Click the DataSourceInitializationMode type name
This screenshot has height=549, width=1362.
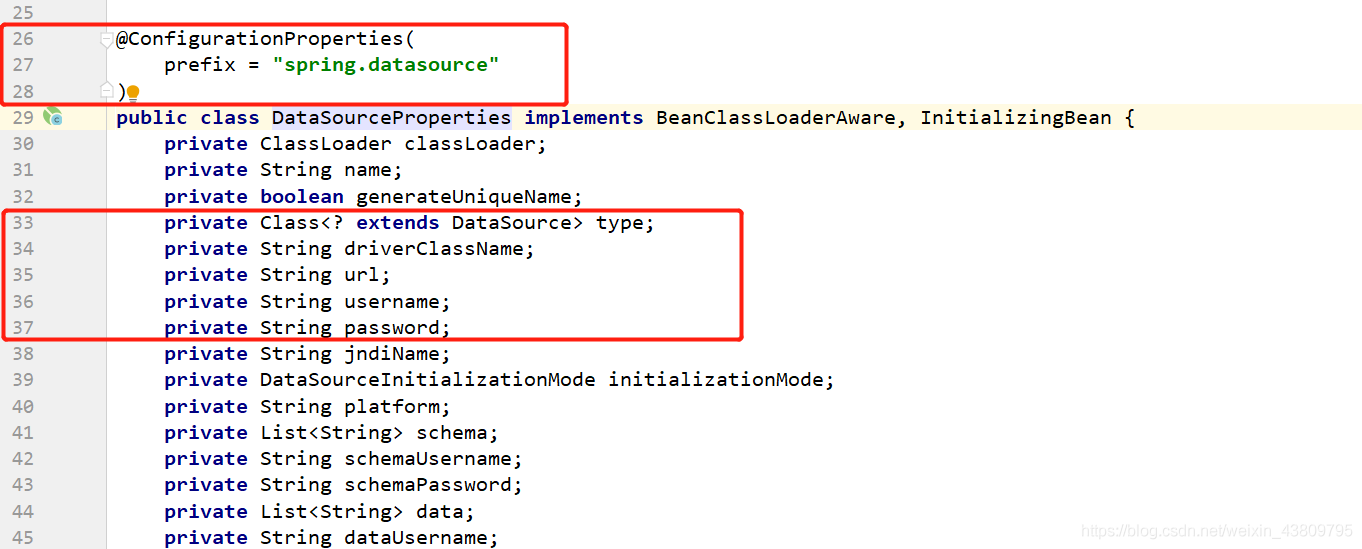(427, 380)
